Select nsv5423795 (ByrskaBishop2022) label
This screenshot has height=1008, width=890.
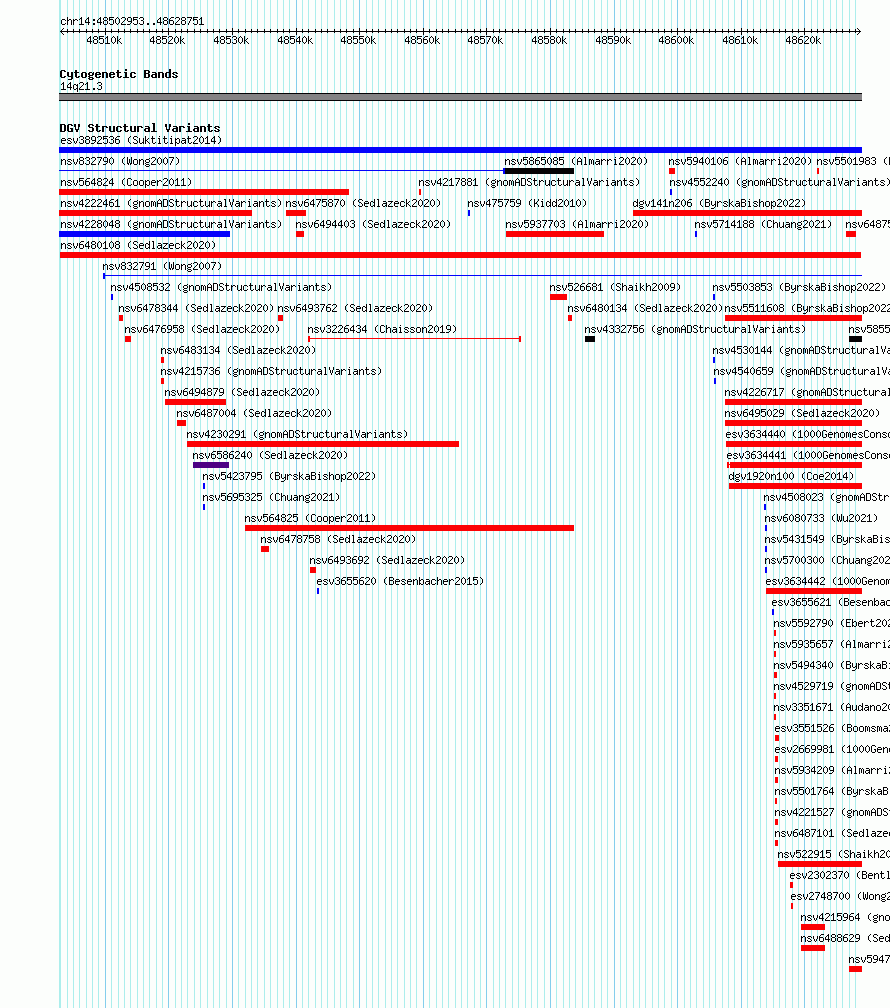(289, 476)
